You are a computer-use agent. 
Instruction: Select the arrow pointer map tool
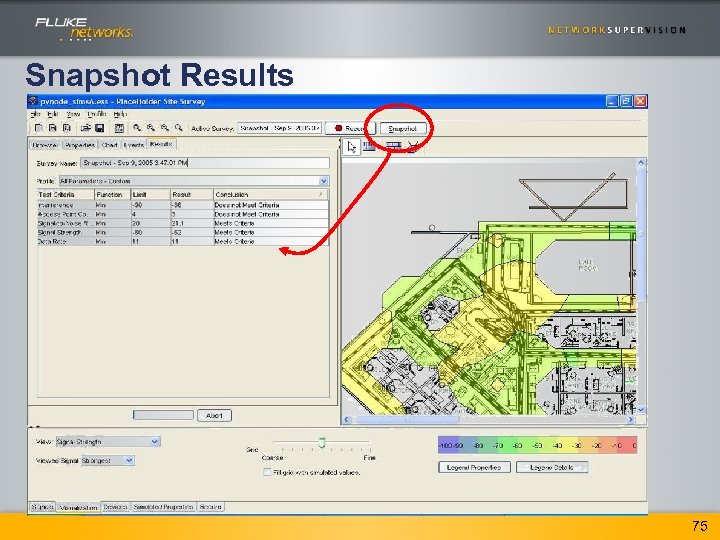click(x=352, y=147)
